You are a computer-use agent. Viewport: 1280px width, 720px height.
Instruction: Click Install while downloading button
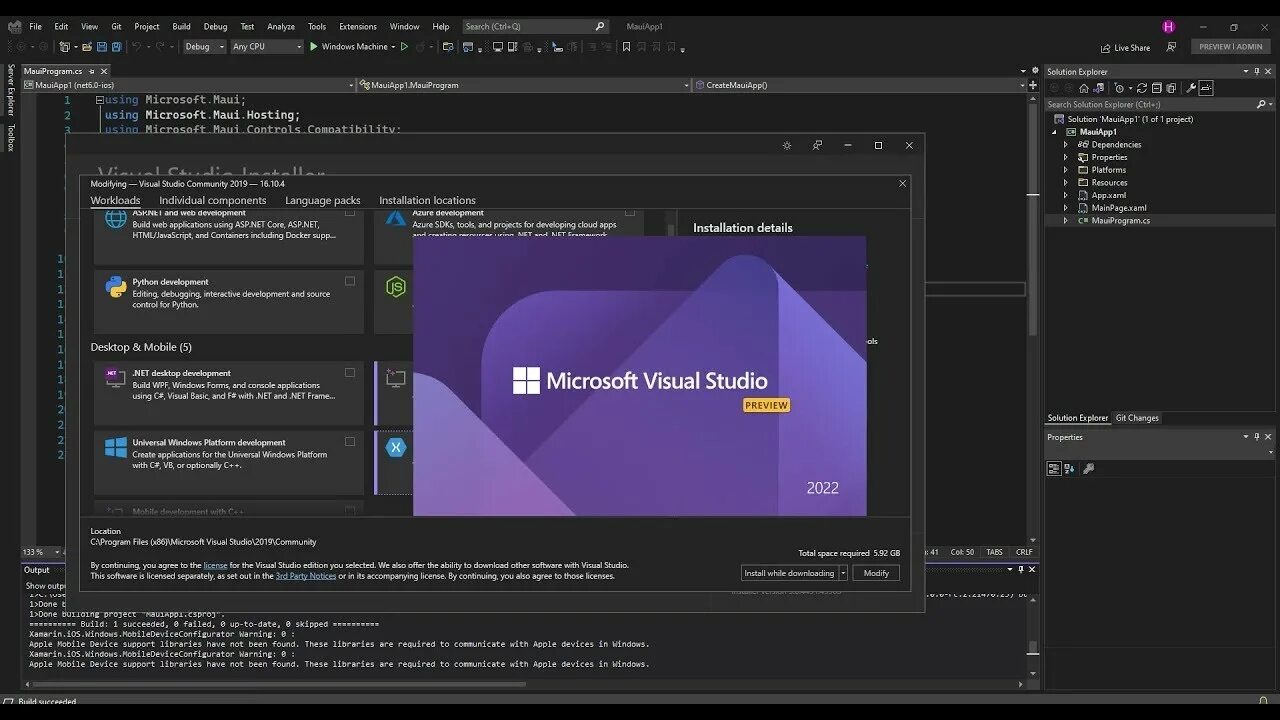(x=789, y=573)
